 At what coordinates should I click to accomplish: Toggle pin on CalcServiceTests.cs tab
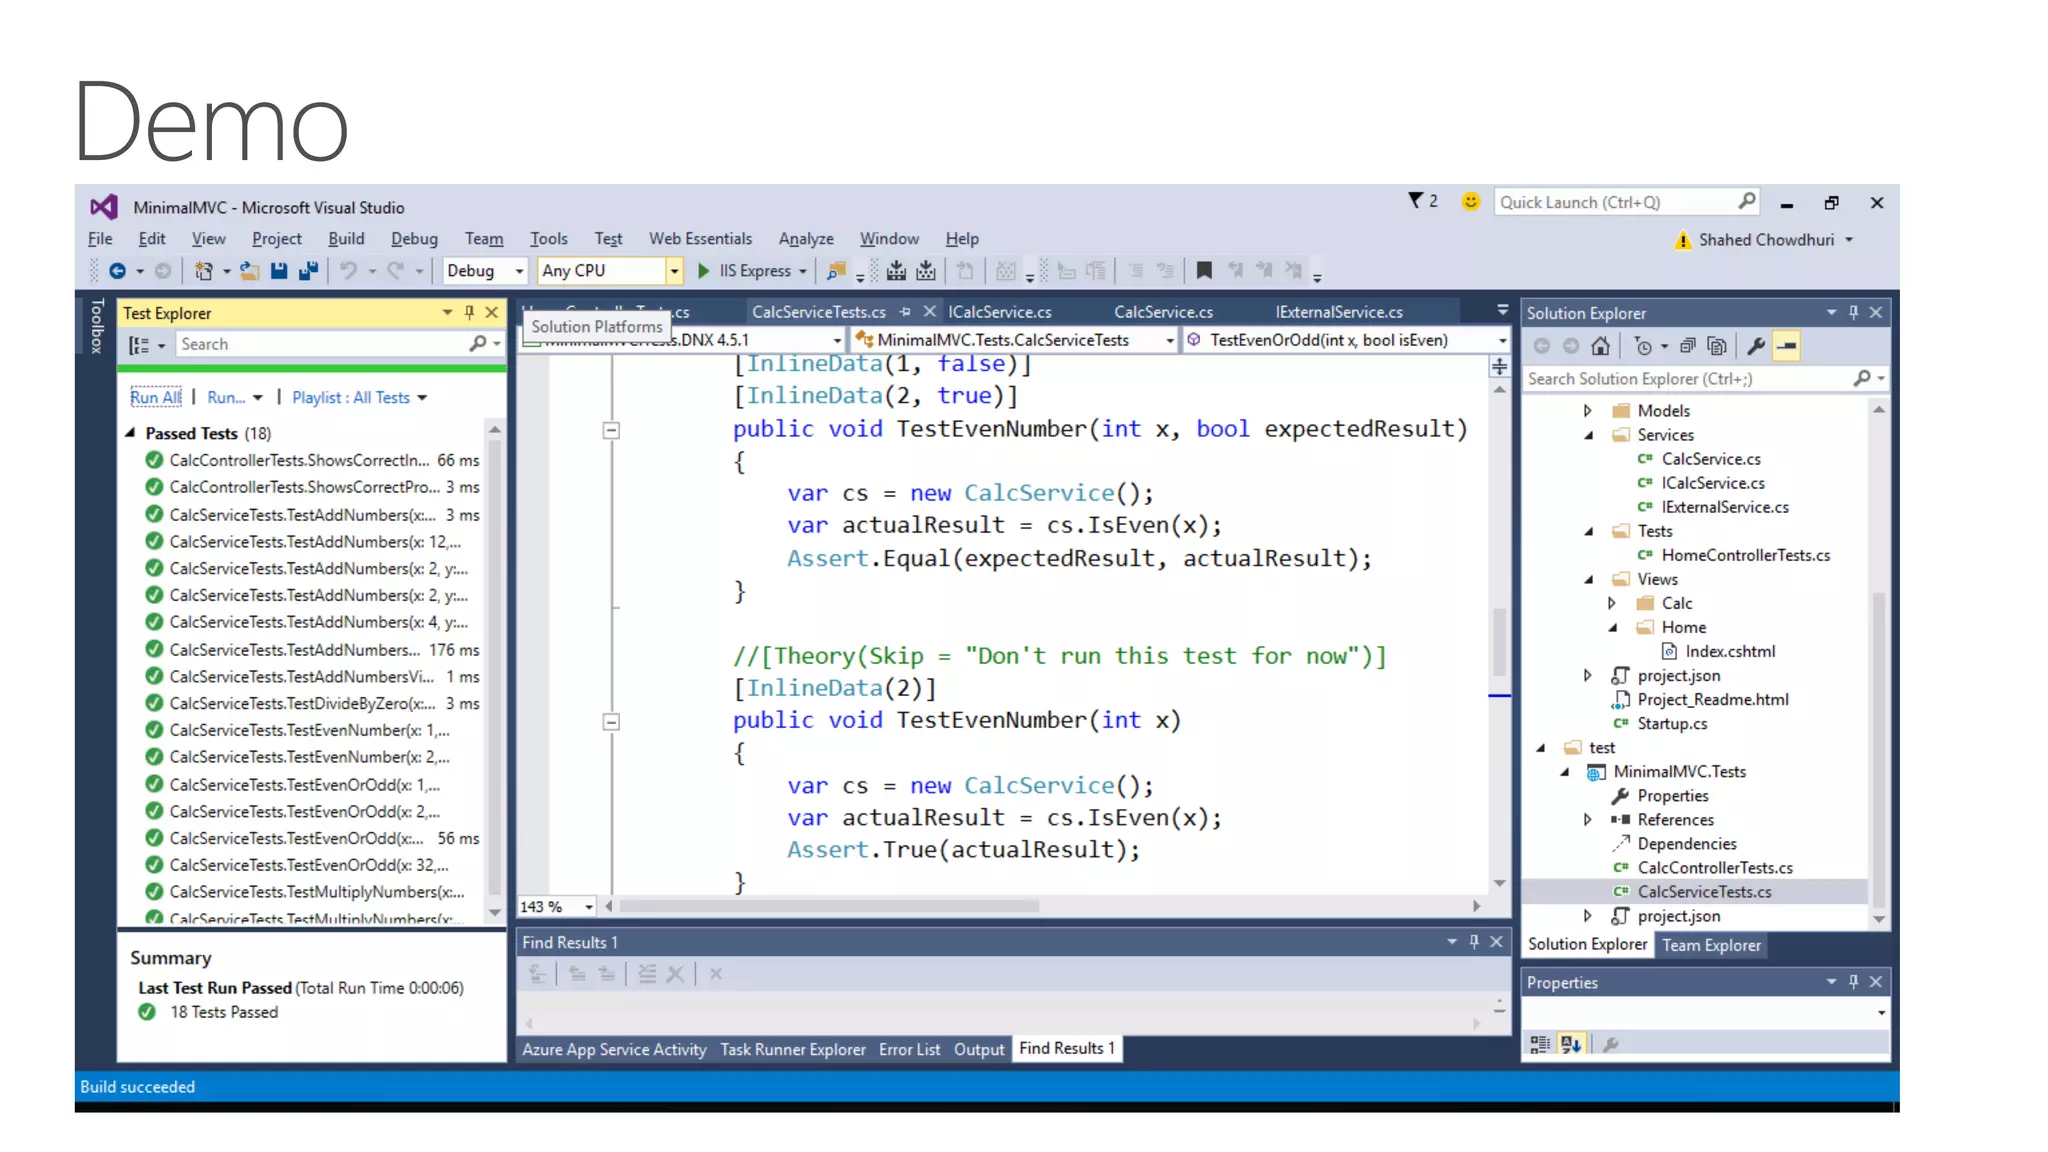pos(905,312)
